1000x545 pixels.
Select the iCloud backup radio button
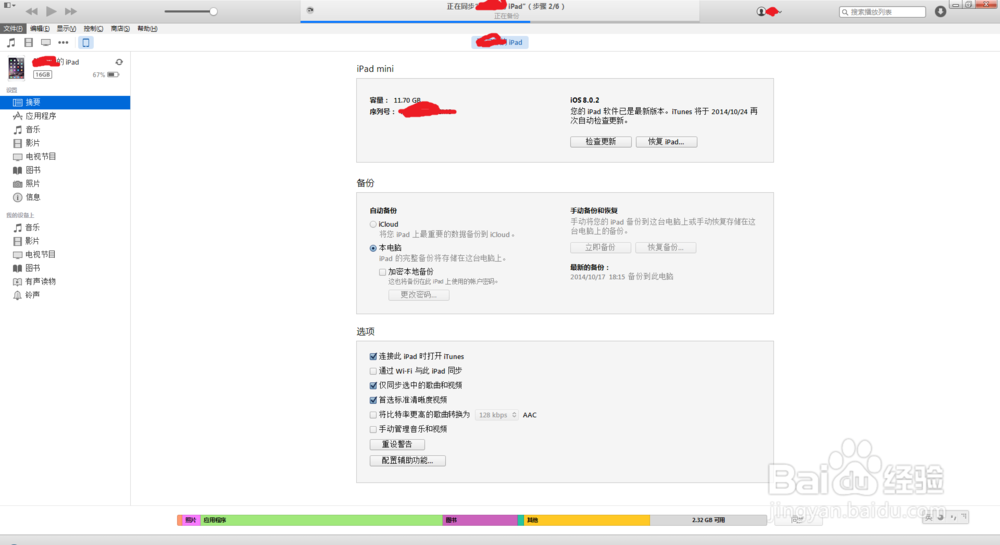coord(373,224)
